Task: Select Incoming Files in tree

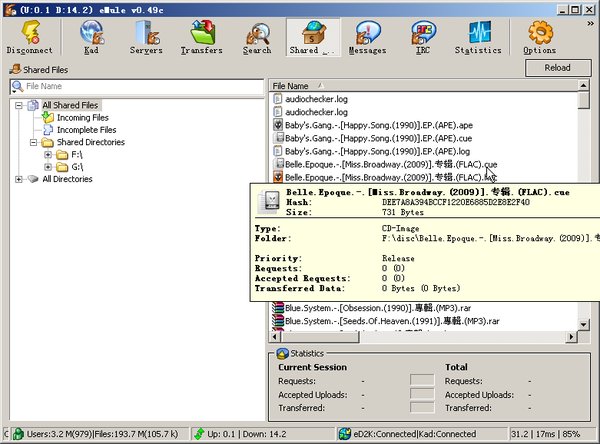Action: point(83,118)
